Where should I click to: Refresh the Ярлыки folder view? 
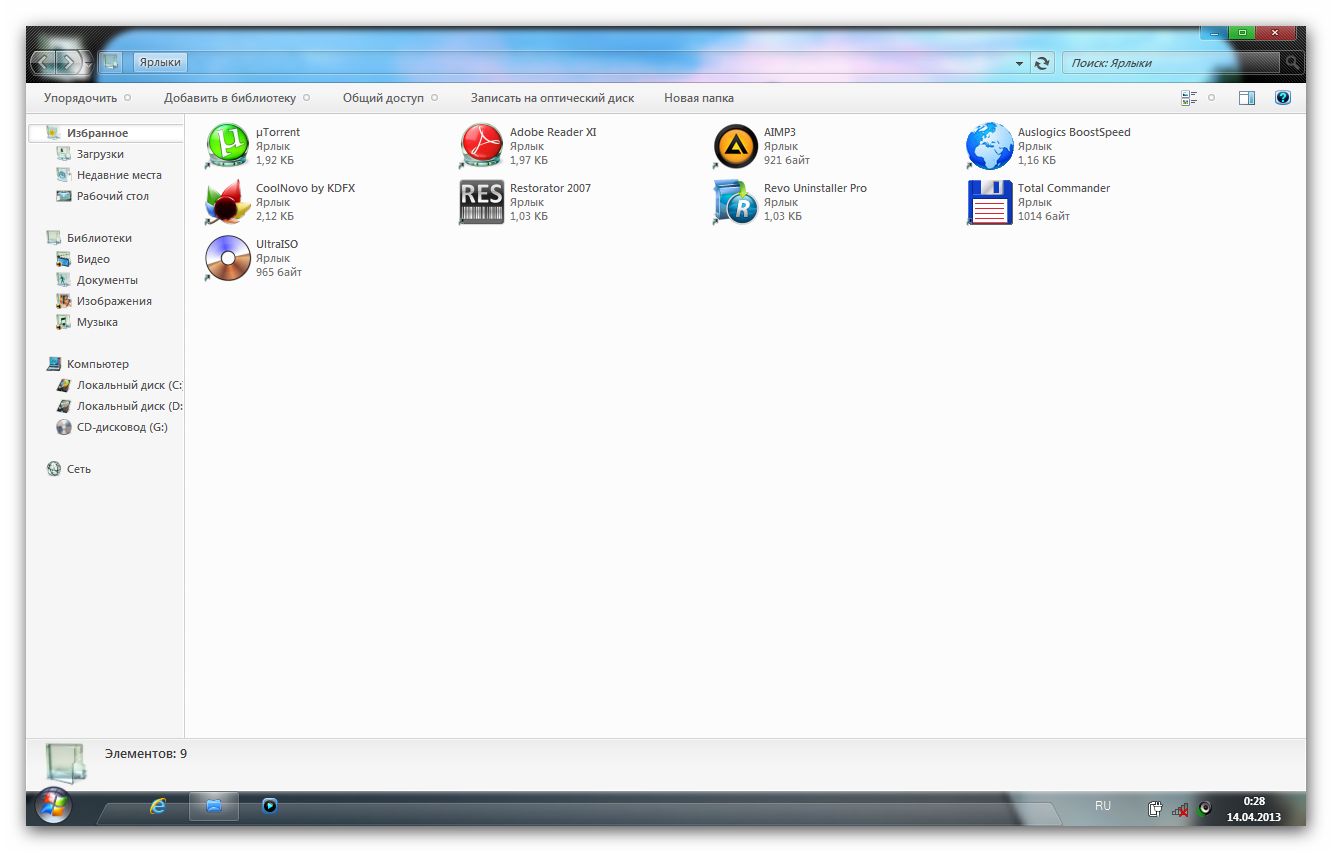pyautogui.click(x=1042, y=63)
